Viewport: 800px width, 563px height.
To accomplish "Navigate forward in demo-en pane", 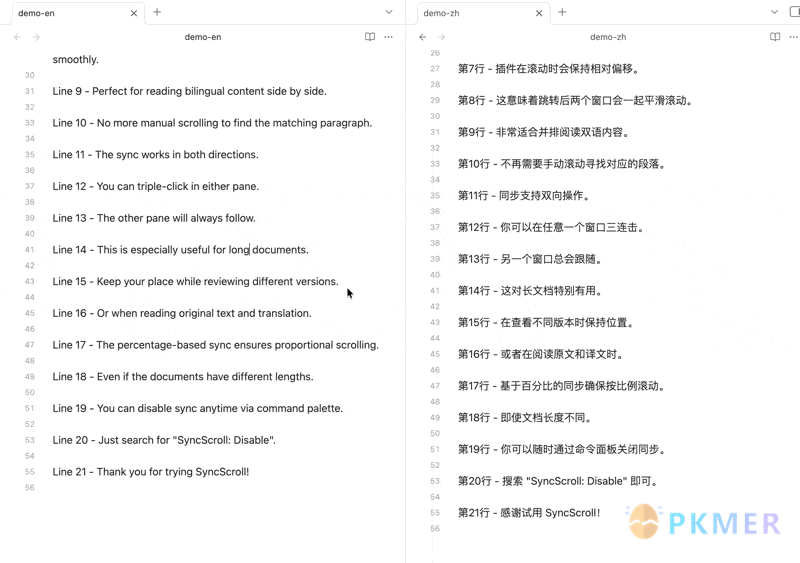I will pos(36,37).
